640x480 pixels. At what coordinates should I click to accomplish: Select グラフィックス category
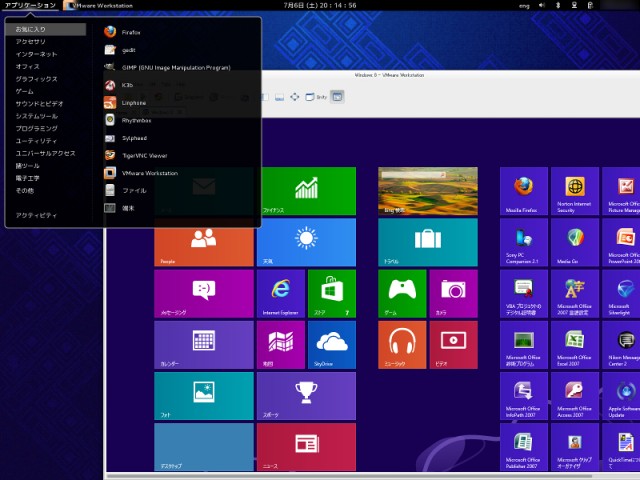(36, 79)
